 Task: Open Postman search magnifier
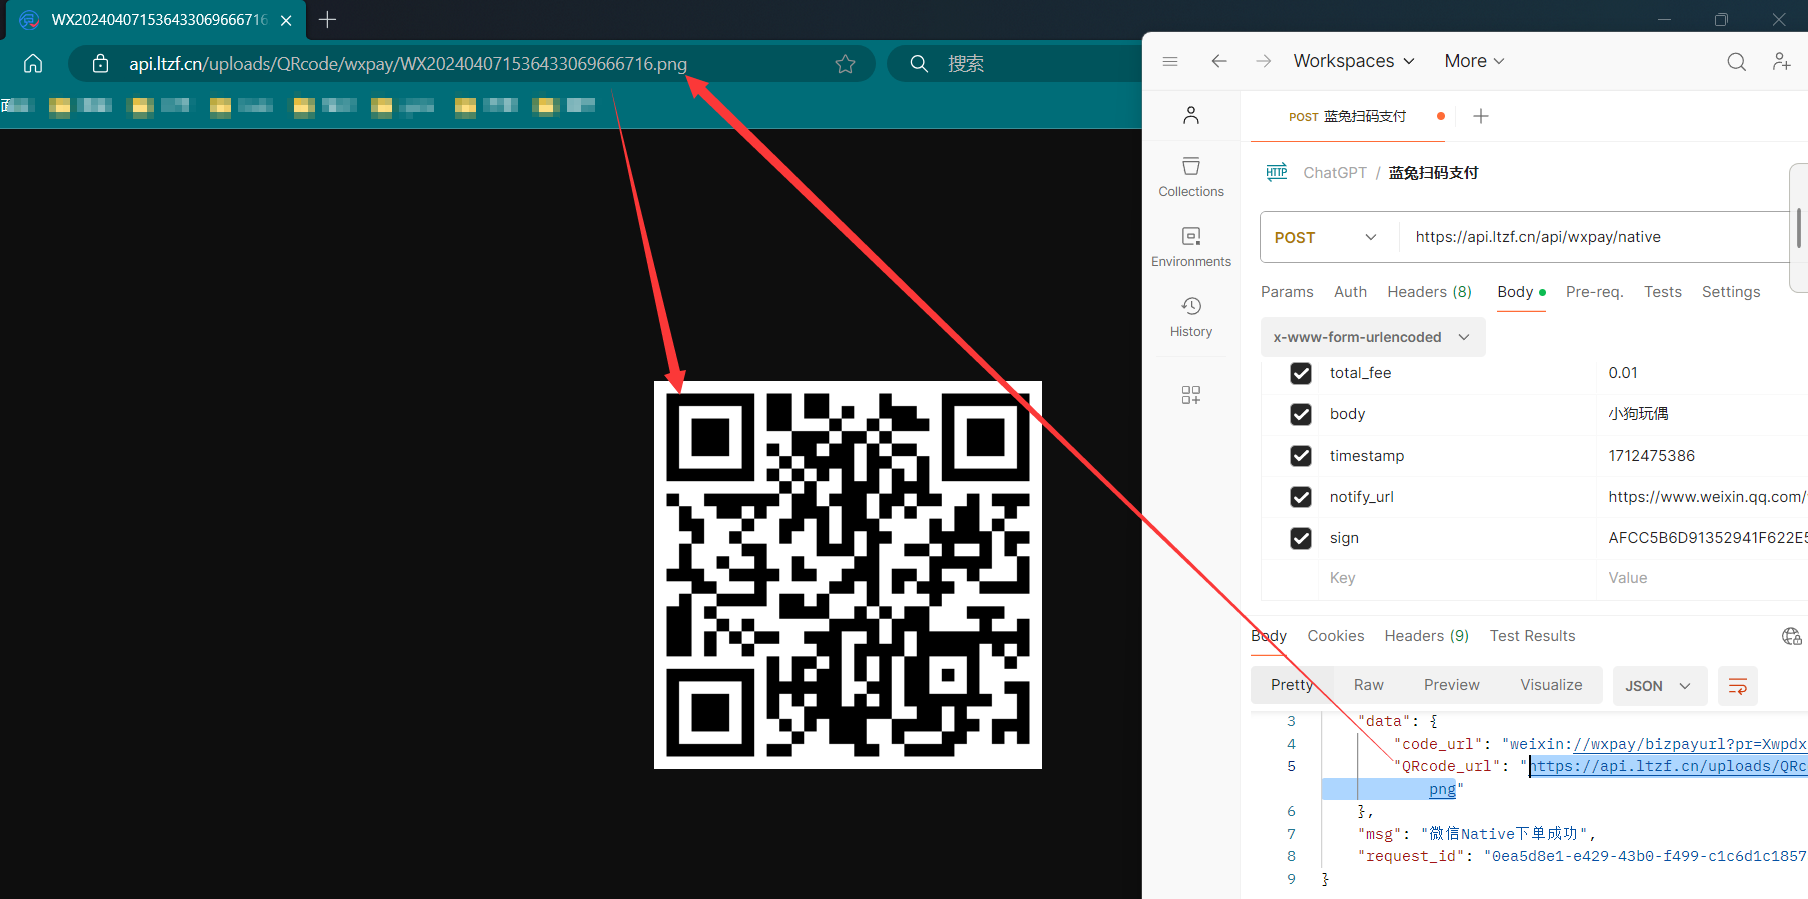1737,61
